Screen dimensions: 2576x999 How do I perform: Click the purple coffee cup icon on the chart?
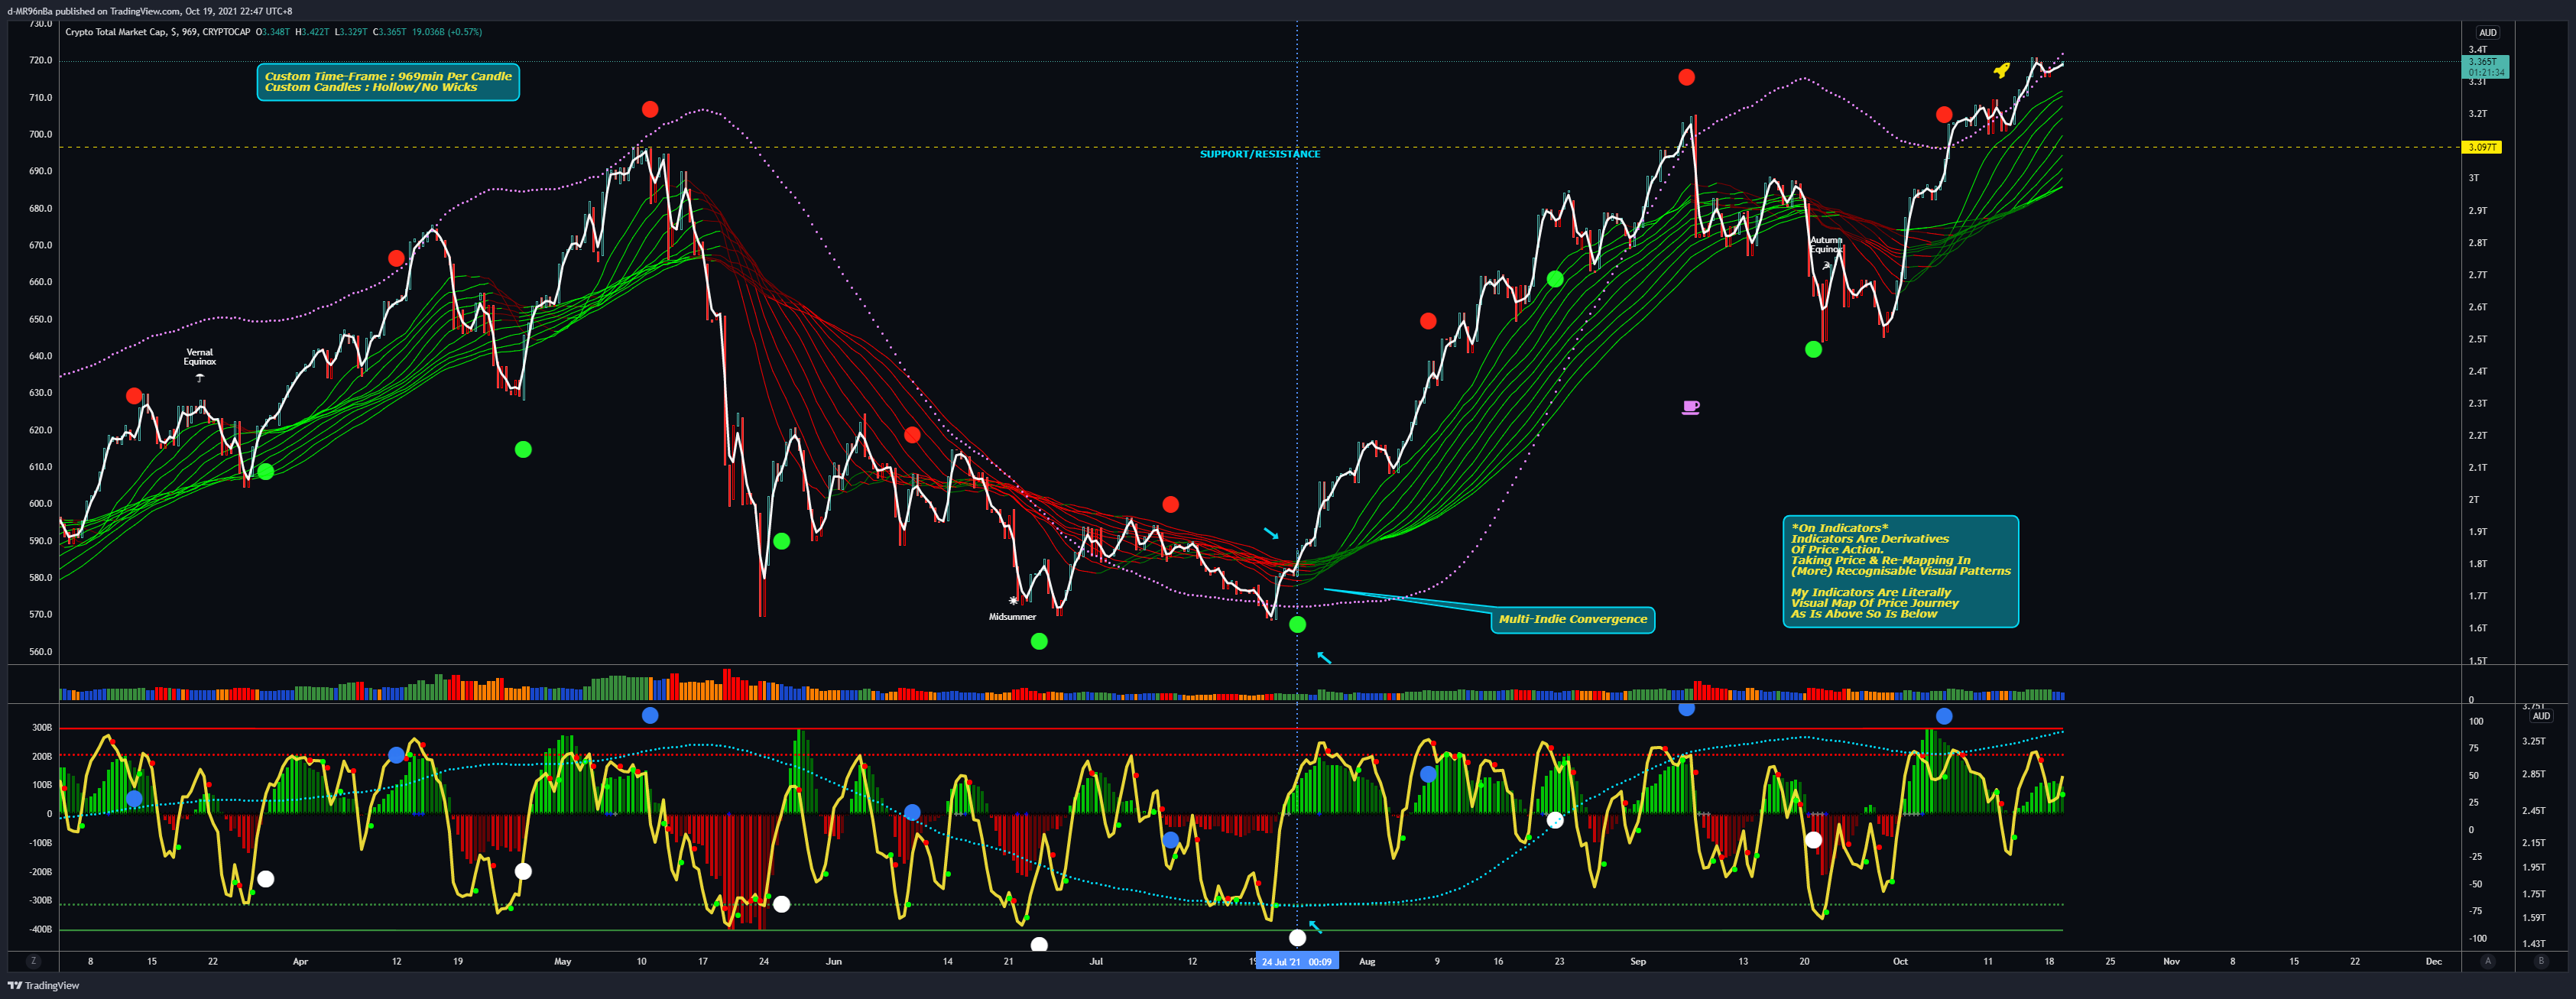pyautogui.click(x=1690, y=407)
